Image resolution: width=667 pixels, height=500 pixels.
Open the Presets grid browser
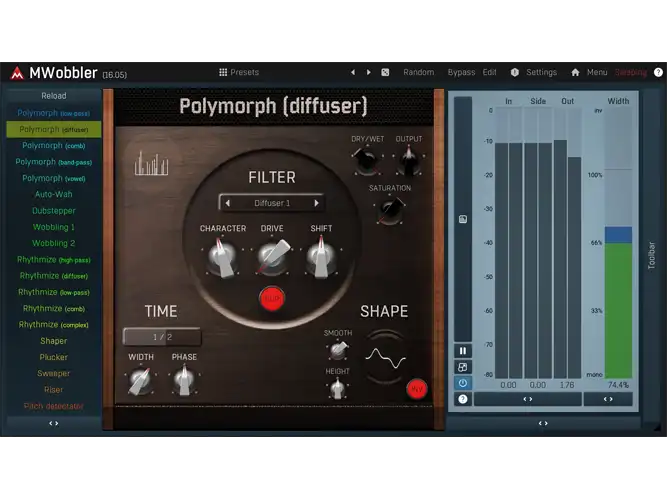pyautogui.click(x=239, y=72)
